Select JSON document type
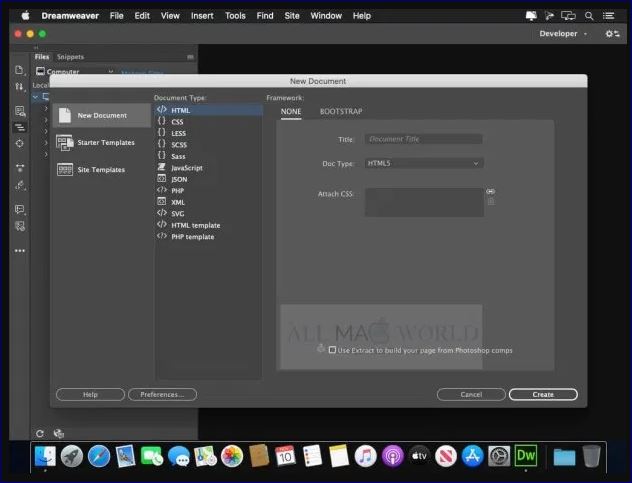The image size is (632, 483). coord(209,179)
